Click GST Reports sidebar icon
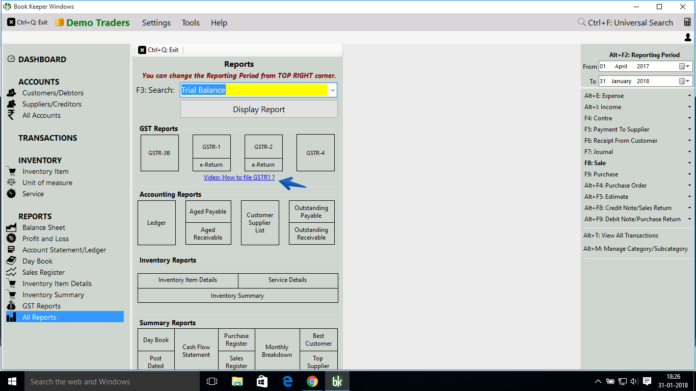This screenshot has width=696, height=391. point(12,306)
